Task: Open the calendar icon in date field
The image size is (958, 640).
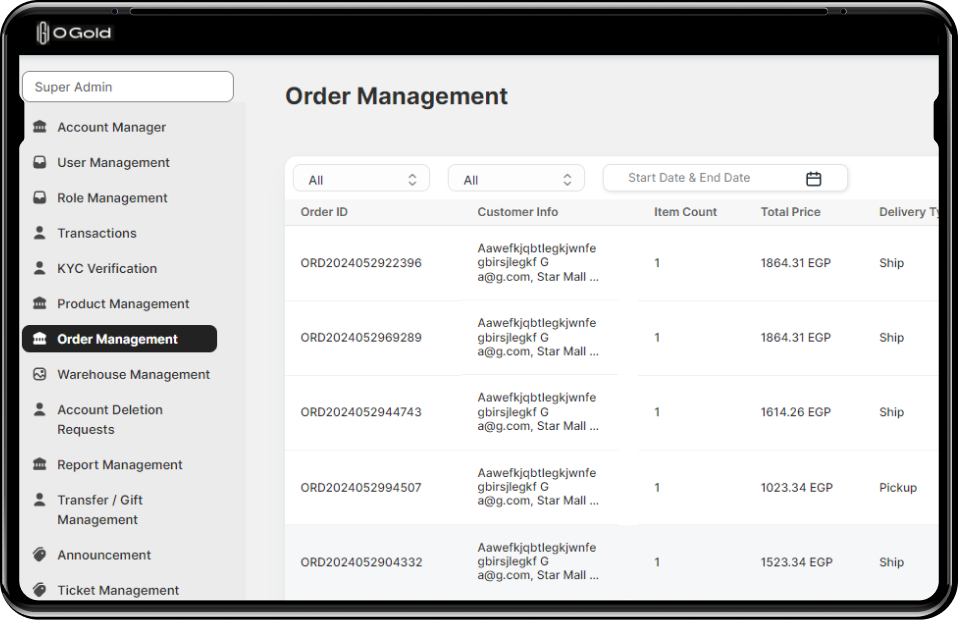Action: [813, 179]
